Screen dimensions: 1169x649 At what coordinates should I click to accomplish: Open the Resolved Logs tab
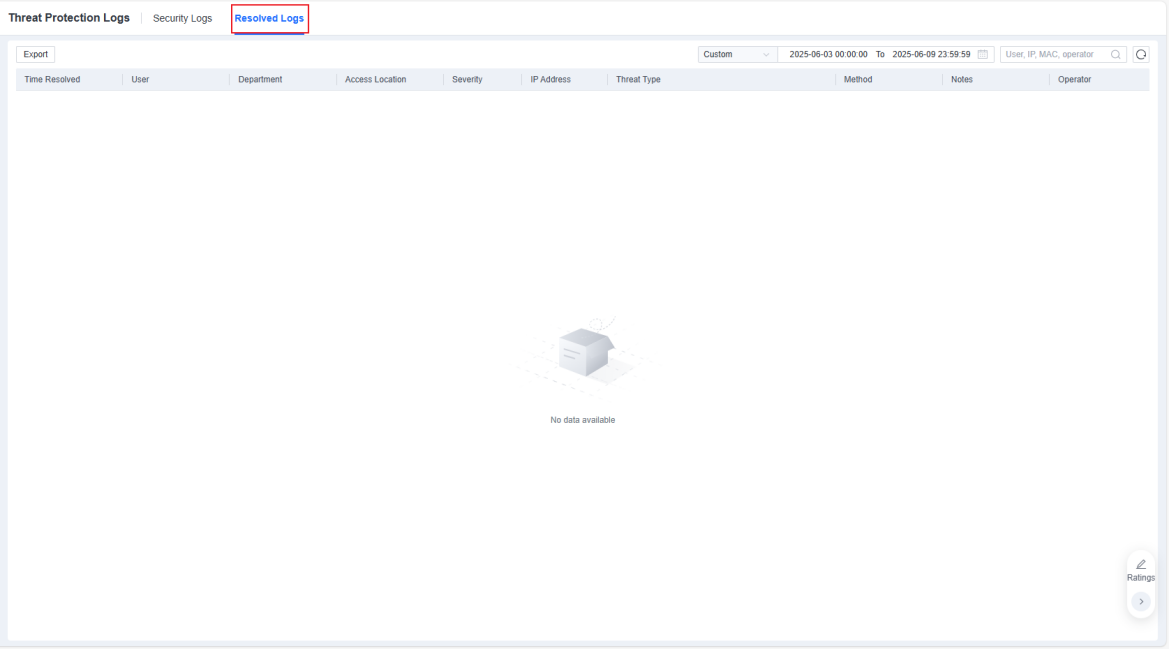(x=269, y=19)
